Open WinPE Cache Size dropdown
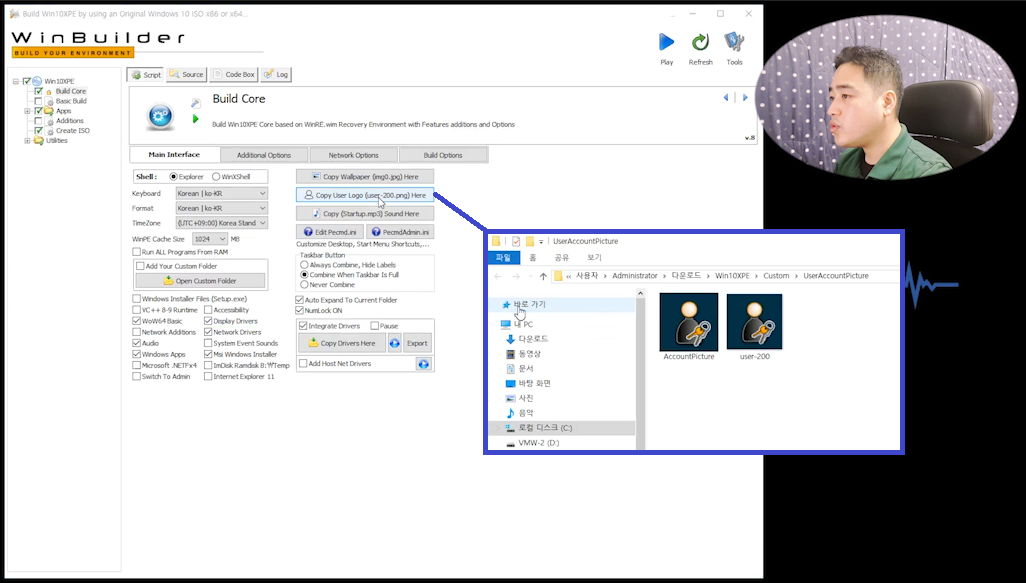 210,239
